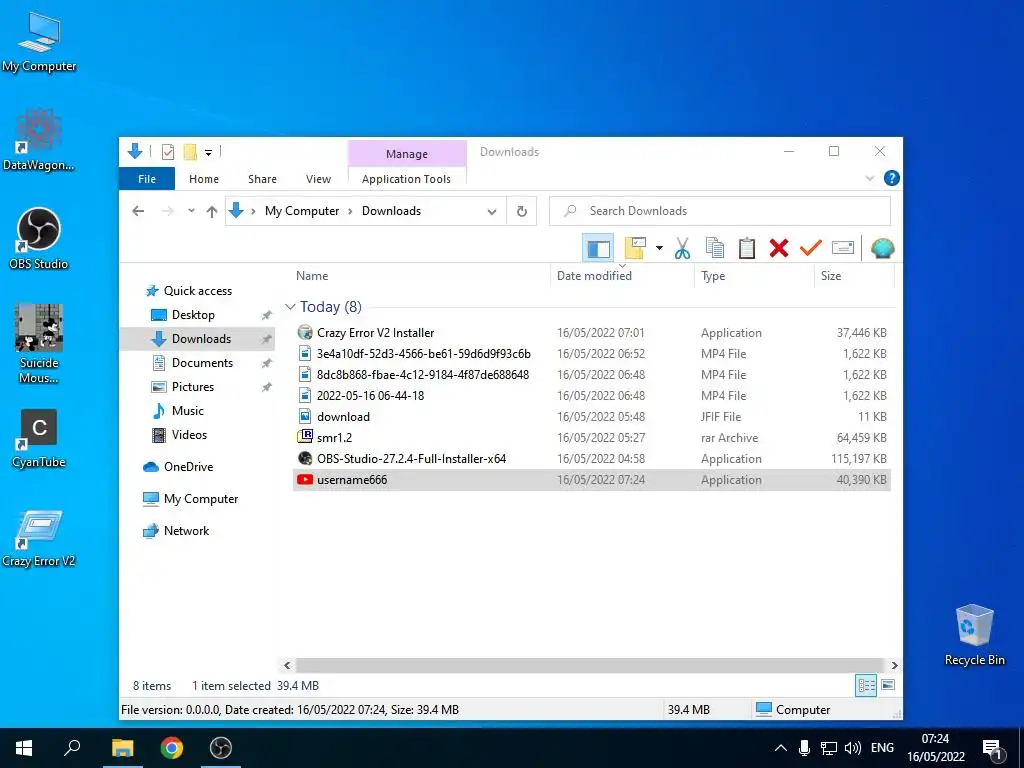Click the shell globe toolbar icon
This screenshot has height=768, width=1024.
pos(882,248)
